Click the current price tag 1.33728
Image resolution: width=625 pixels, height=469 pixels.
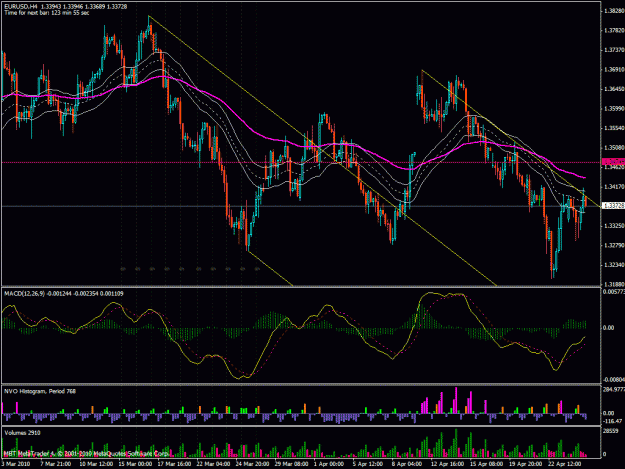tap(613, 206)
